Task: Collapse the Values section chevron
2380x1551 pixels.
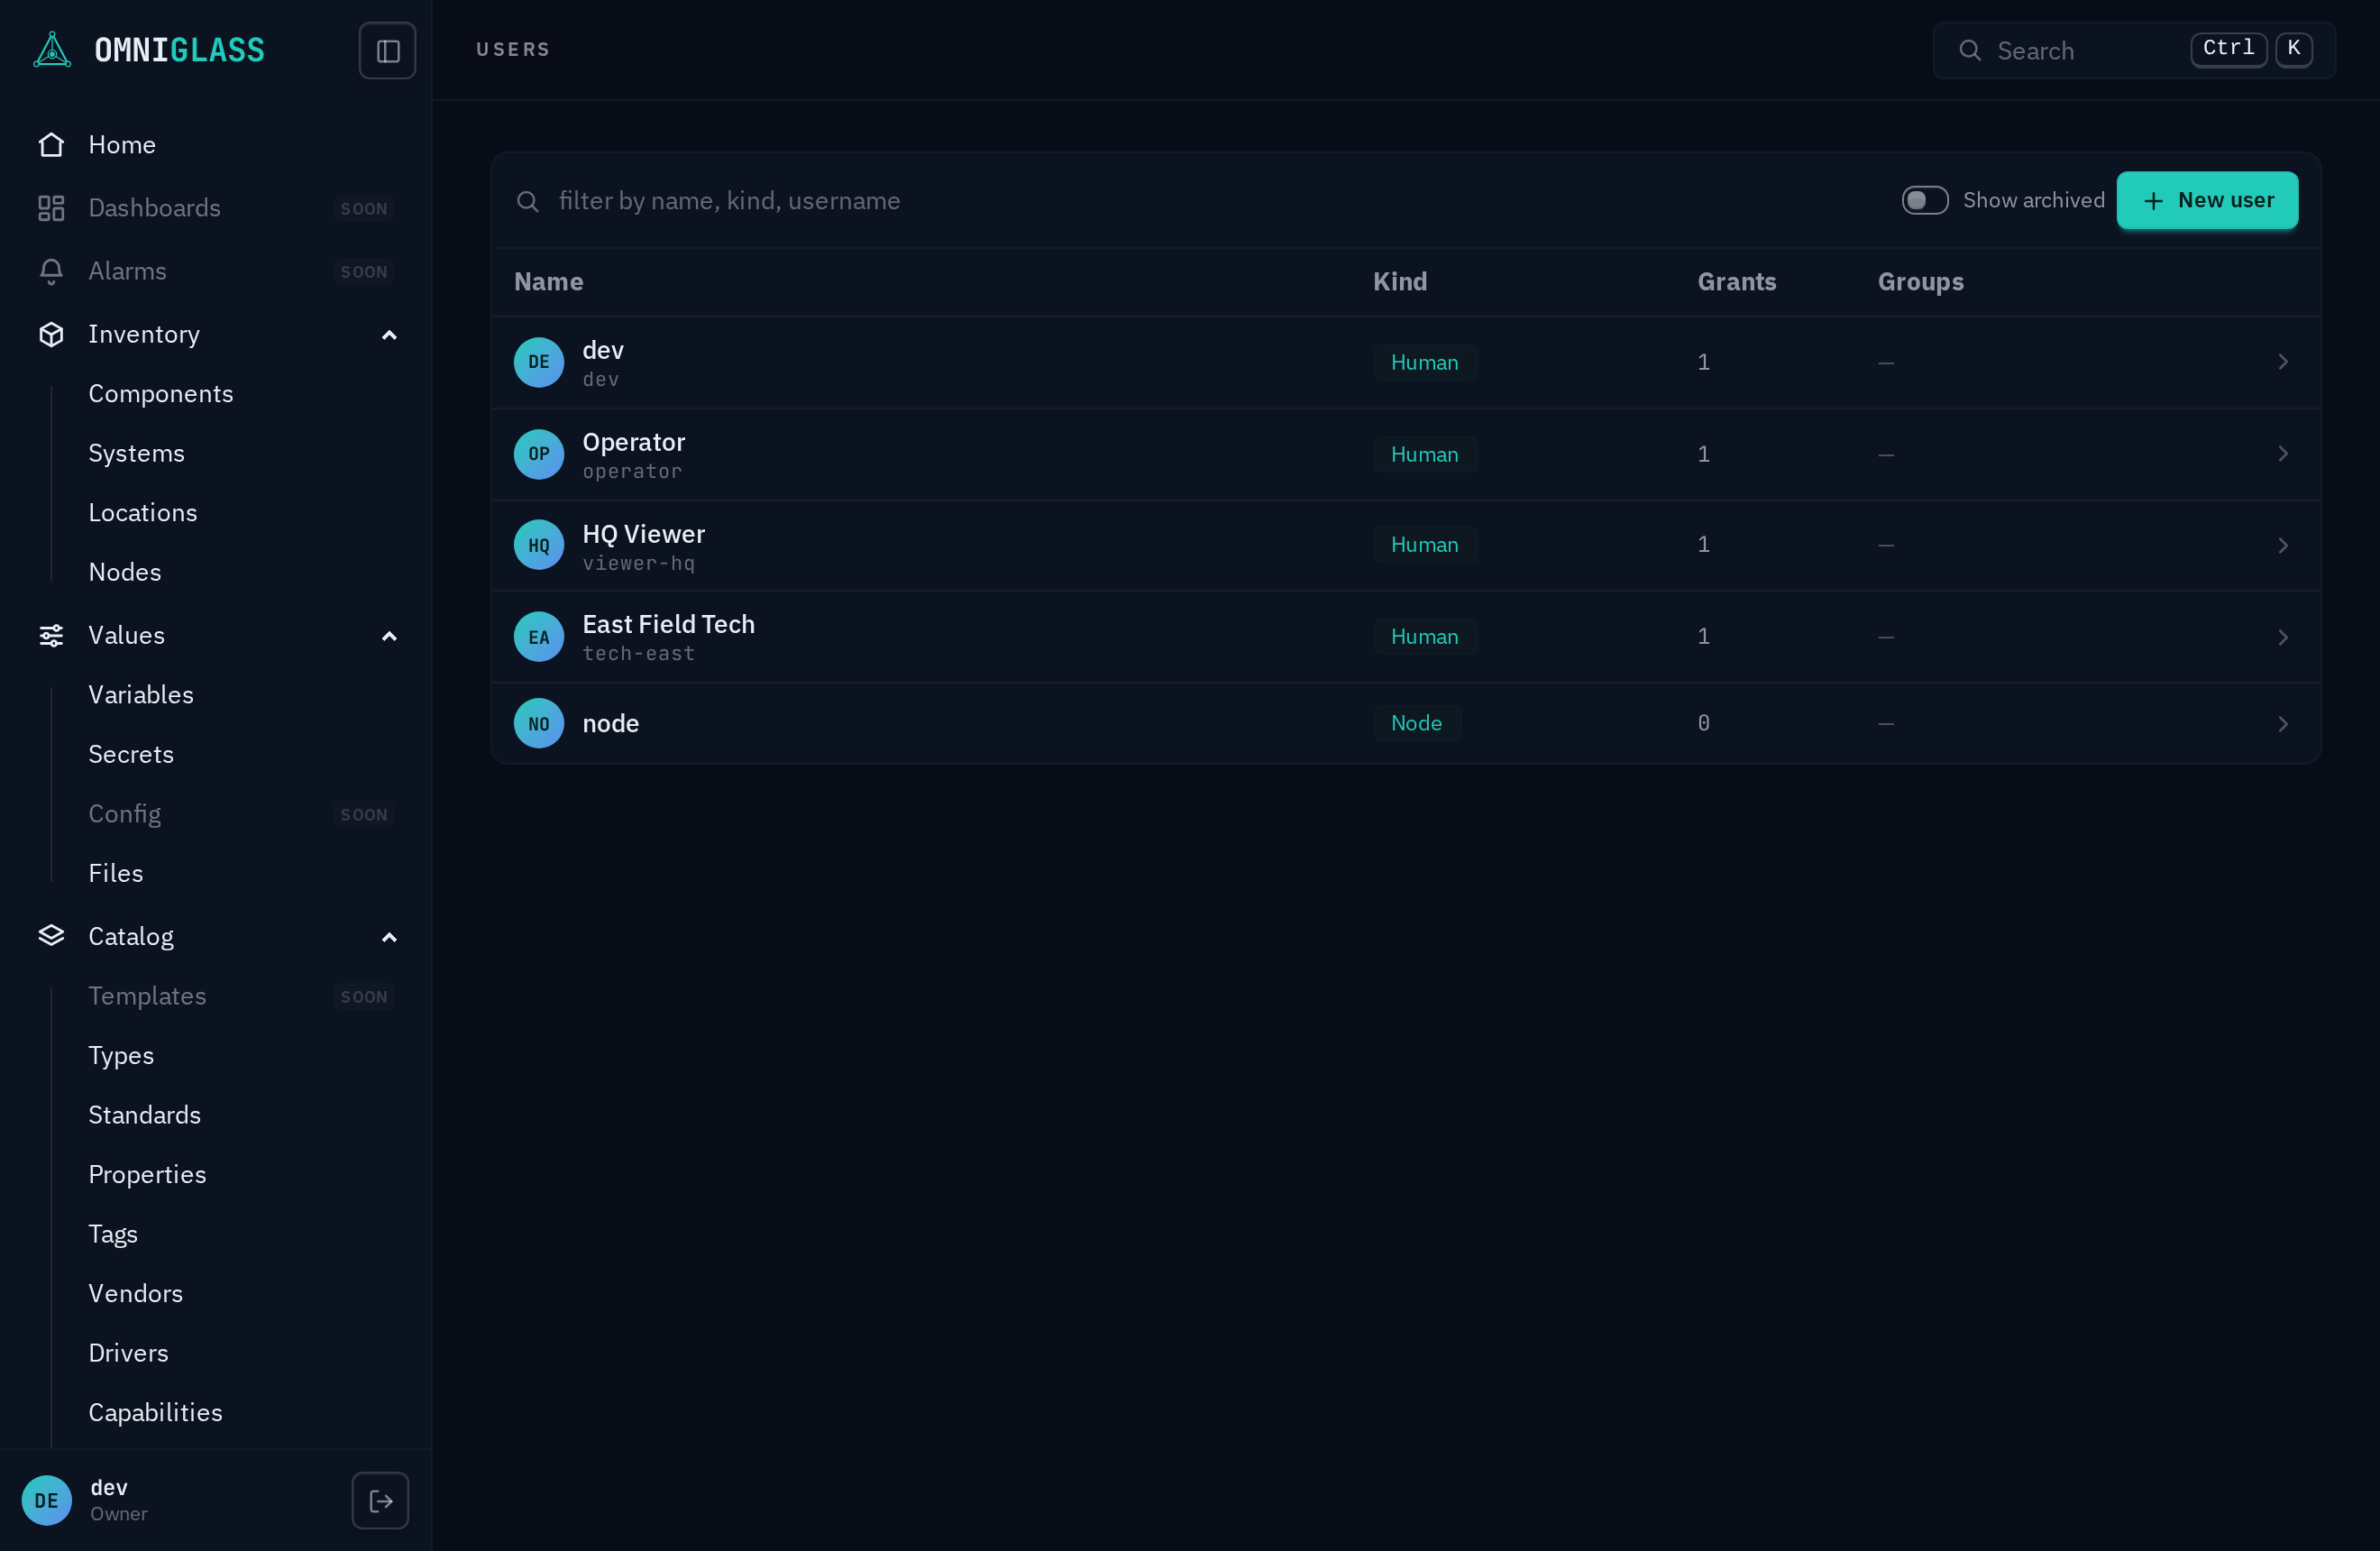Action: tap(389, 636)
